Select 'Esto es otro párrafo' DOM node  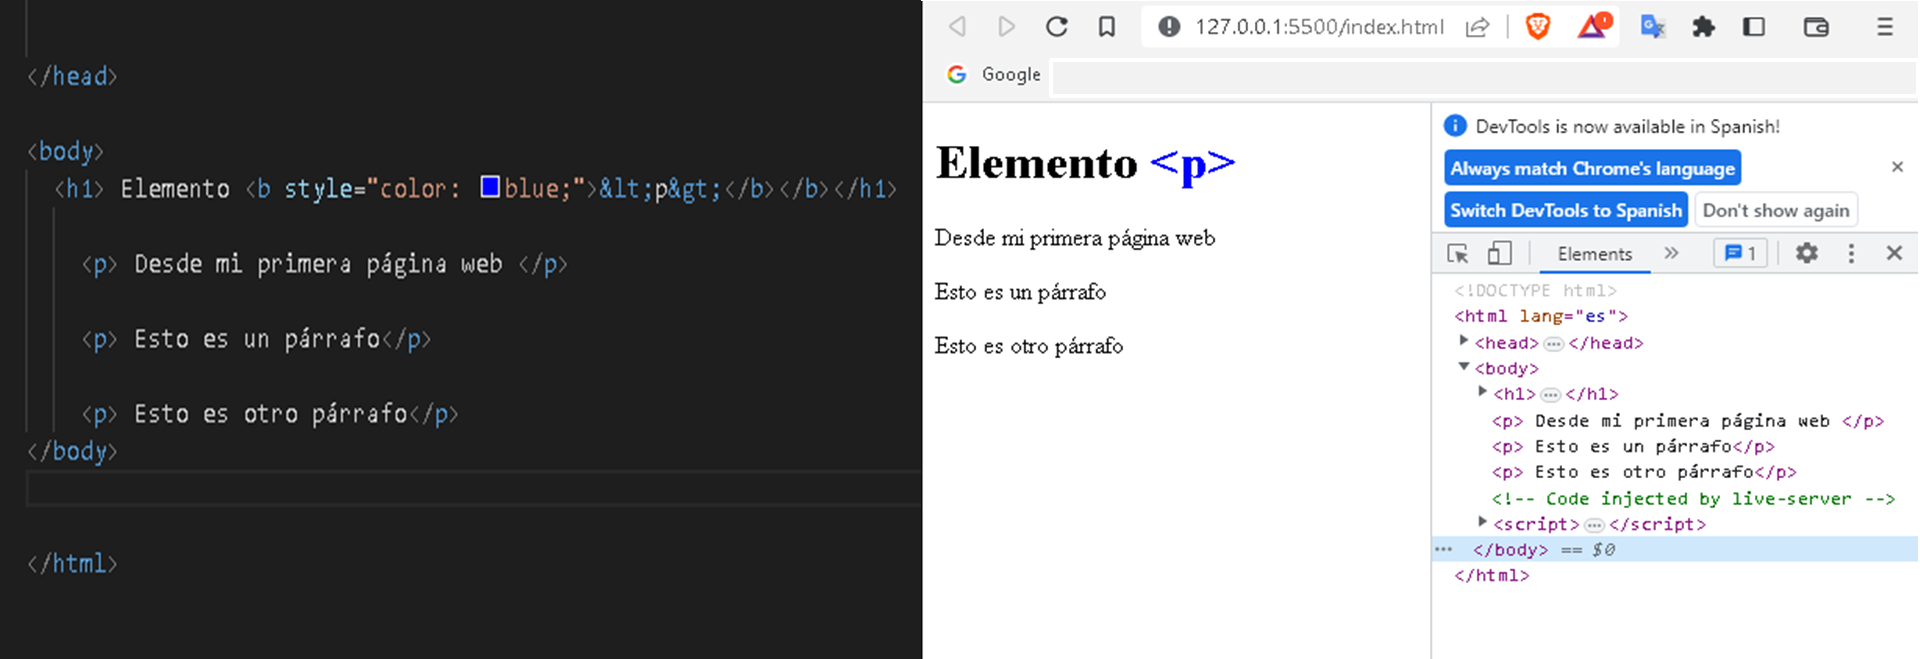(1644, 472)
